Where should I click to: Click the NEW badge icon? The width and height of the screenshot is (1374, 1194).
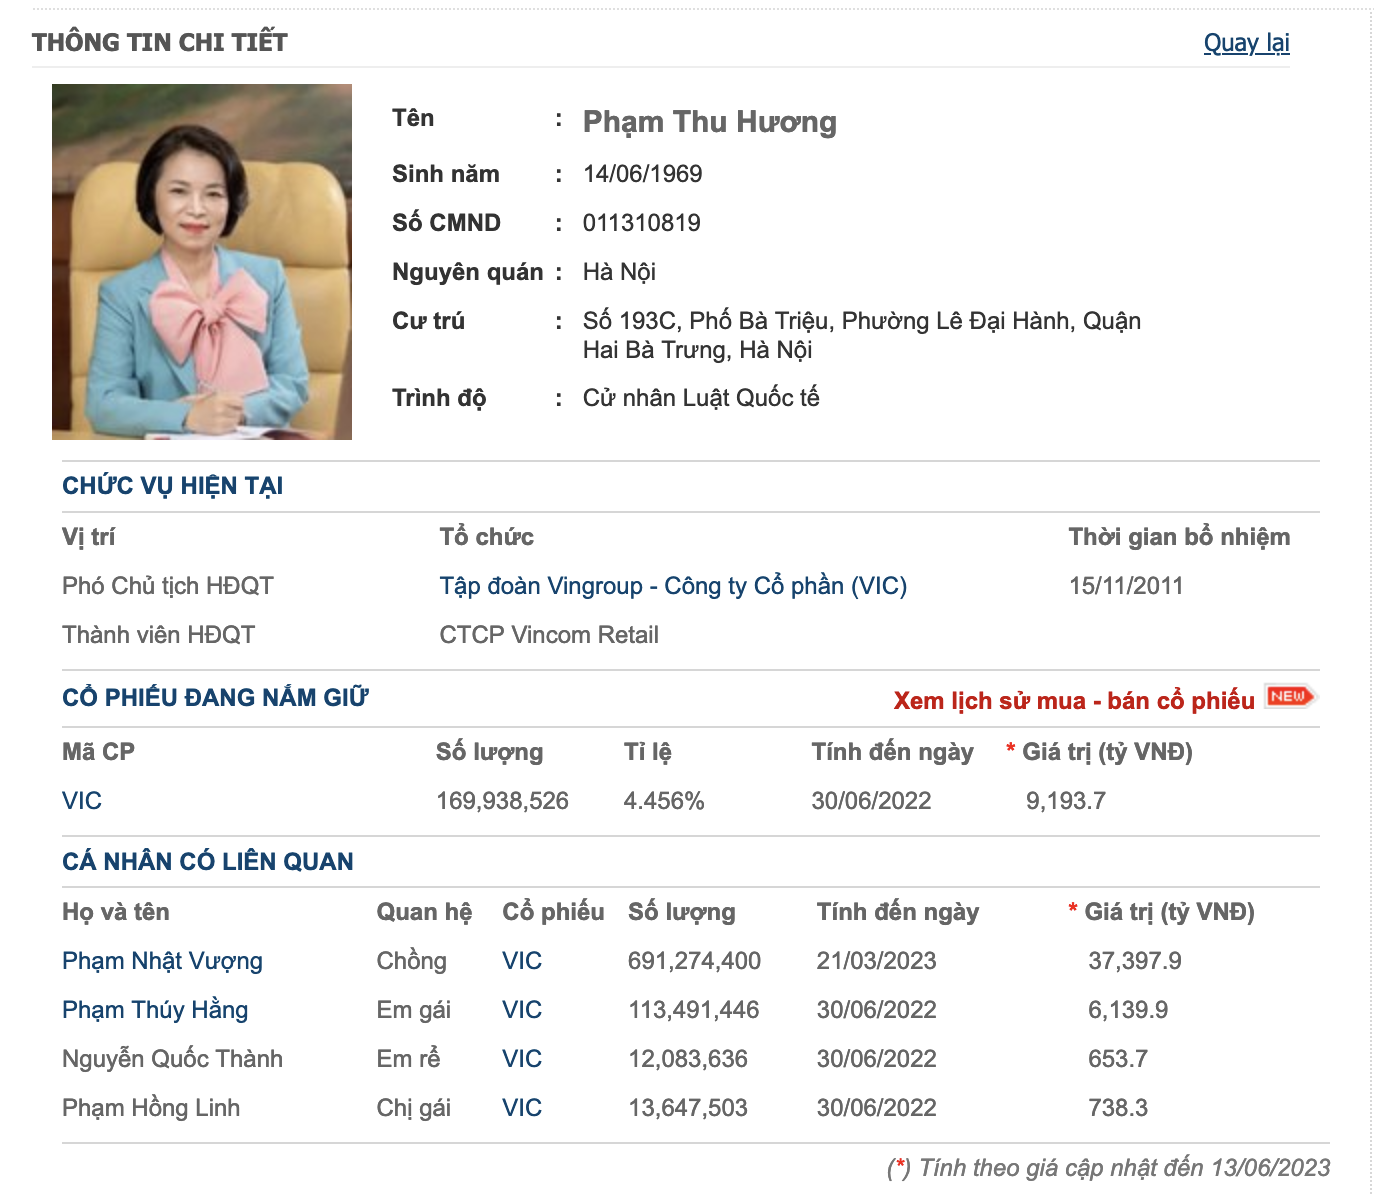(x=1290, y=697)
